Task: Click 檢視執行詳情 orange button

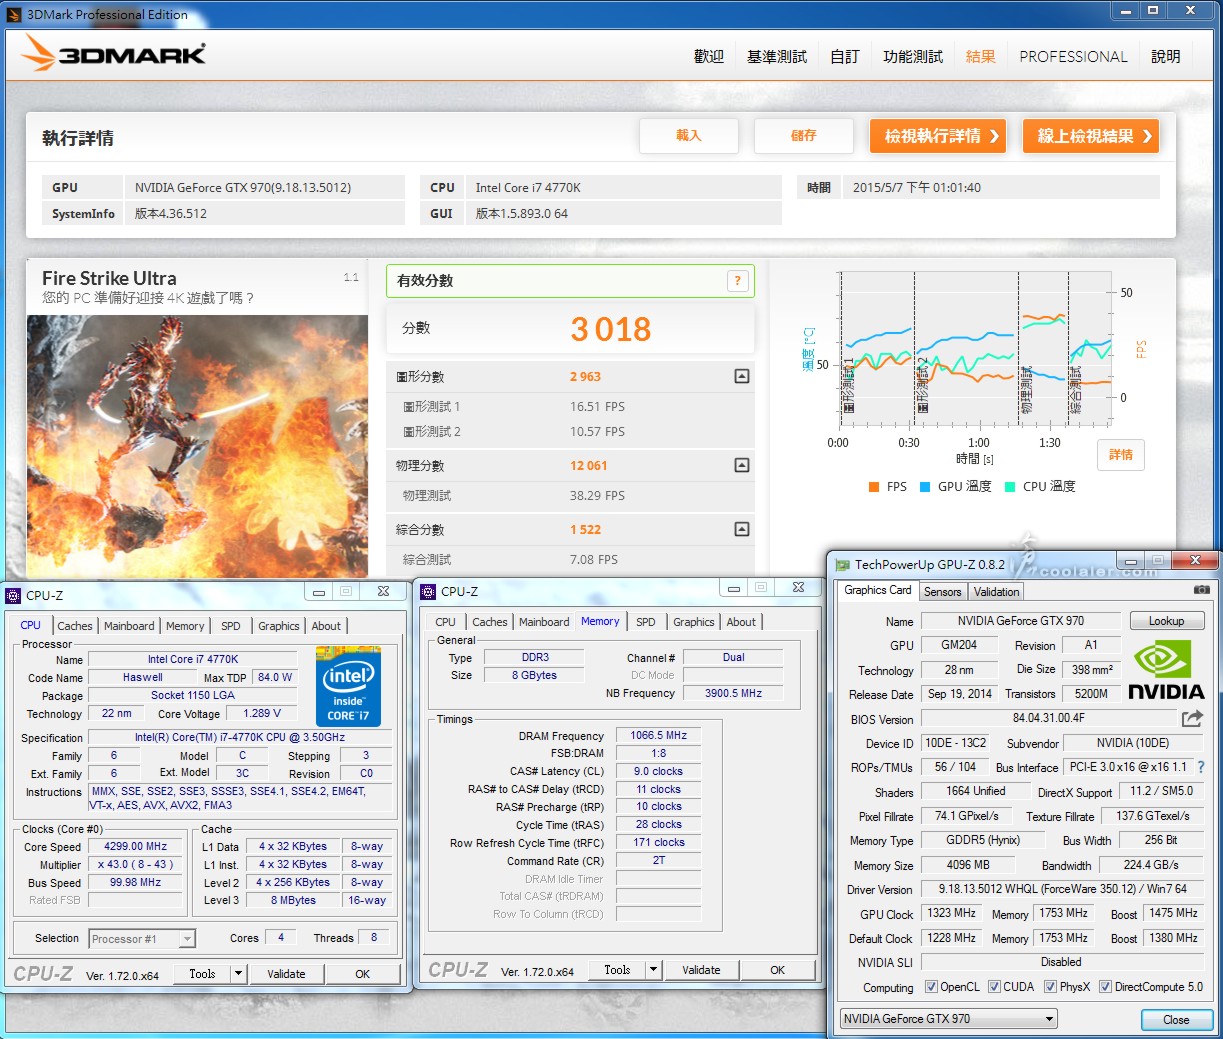Action: point(938,136)
